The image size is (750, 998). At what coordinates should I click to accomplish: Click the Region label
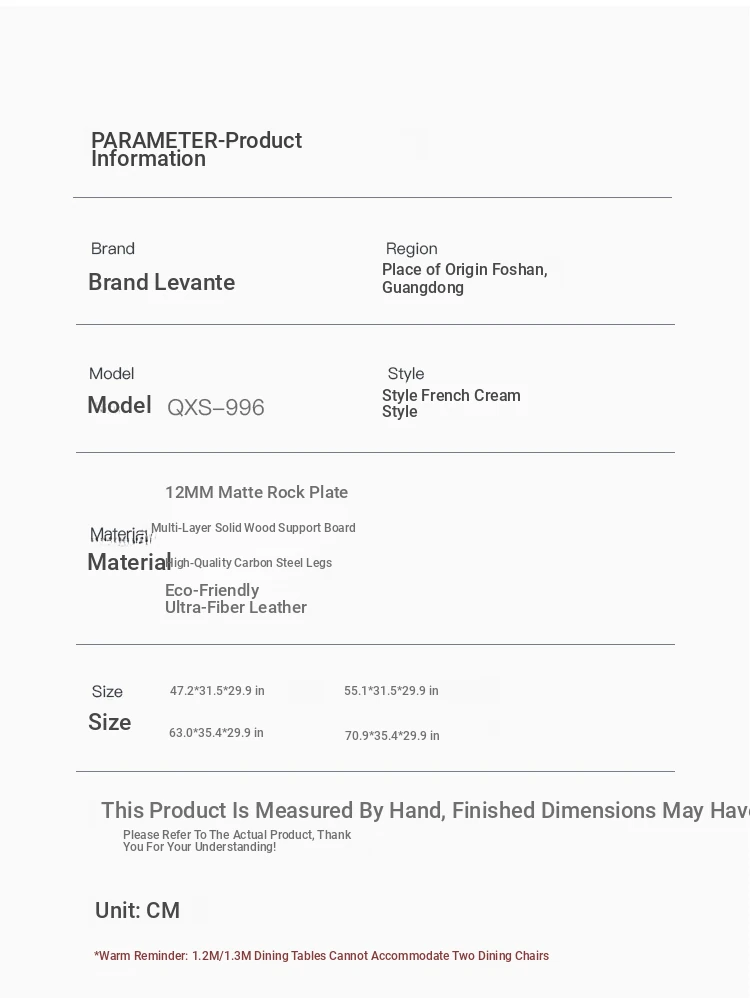coord(411,249)
